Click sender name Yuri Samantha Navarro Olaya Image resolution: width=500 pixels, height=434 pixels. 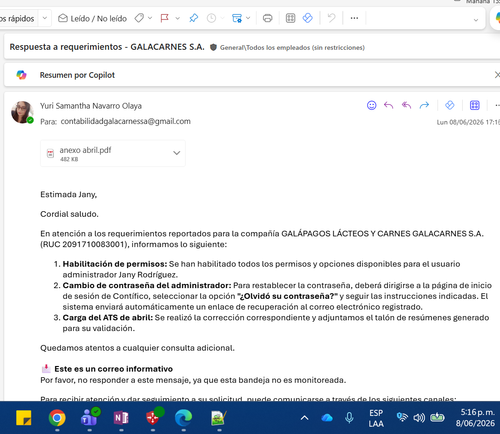91,106
